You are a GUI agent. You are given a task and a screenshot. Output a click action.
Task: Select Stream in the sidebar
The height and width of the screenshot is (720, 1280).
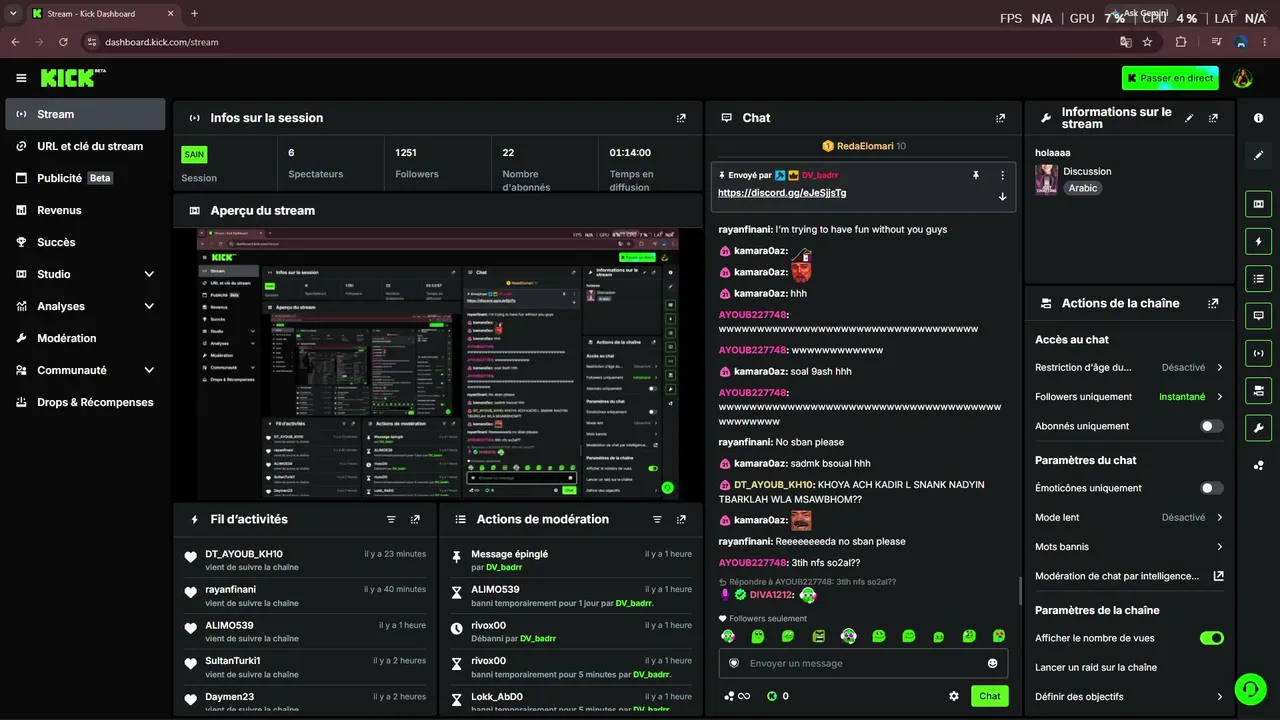coord(85,114)
